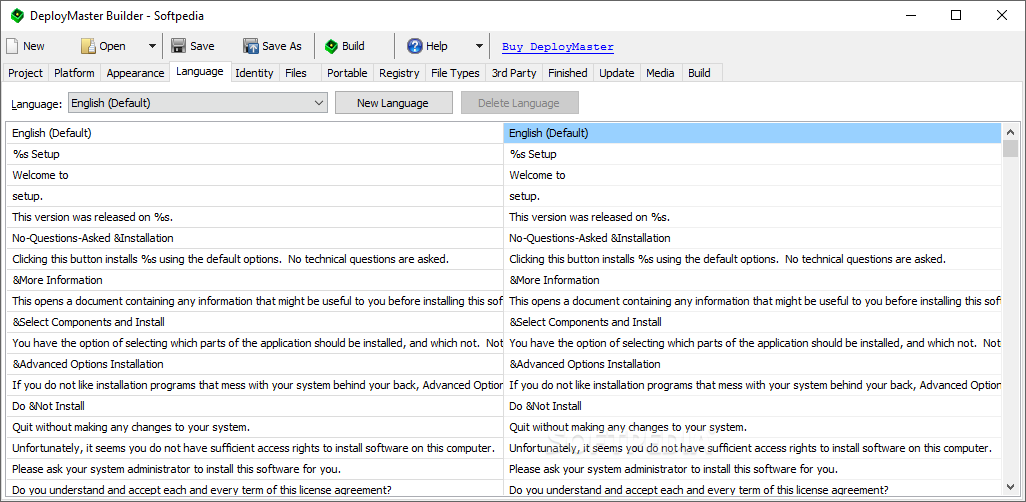Click left 'Quit without making any changes' cell

[x=255, y=427]
